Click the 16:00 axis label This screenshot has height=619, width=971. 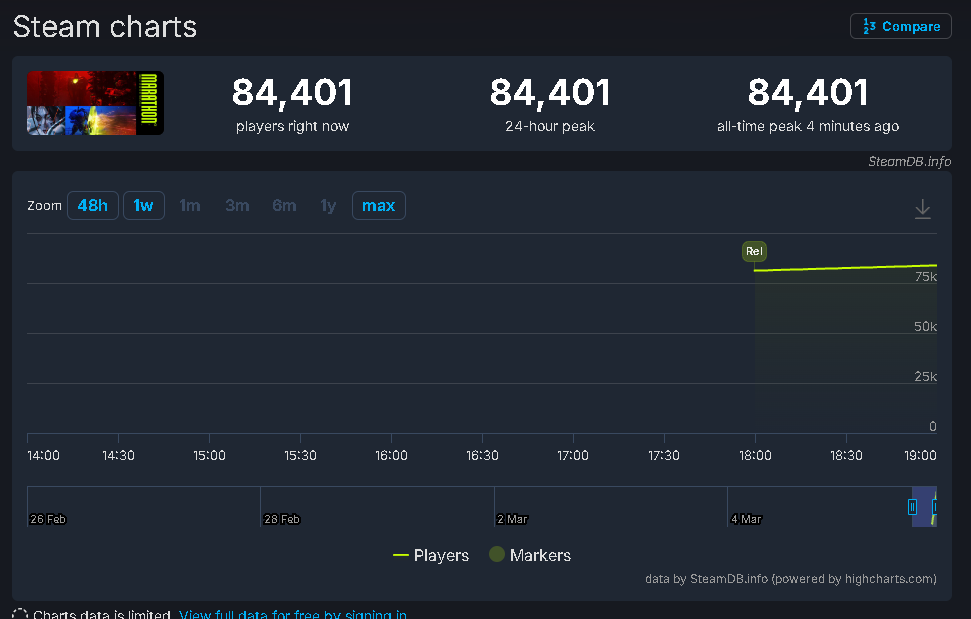pyautogui.click(x=391, y=456)
